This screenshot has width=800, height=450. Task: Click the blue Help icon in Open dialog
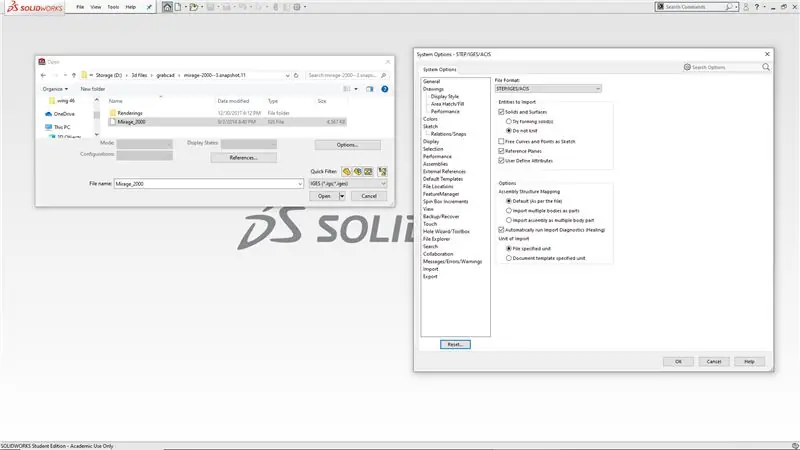pos(385,89)
